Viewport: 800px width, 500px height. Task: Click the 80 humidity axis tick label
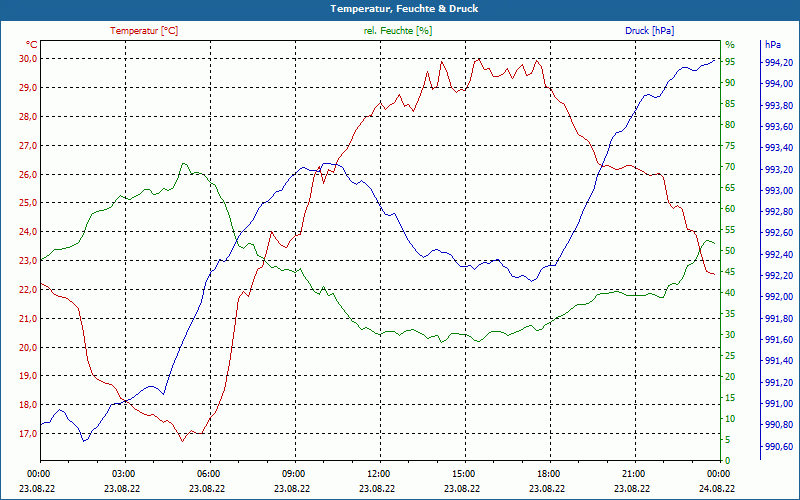[730, 125]
